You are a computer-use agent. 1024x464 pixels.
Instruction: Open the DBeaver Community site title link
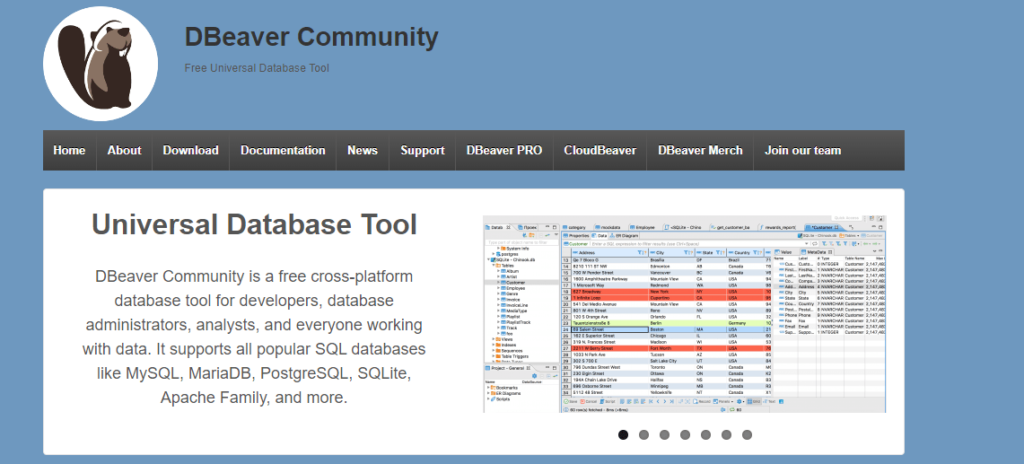coord(312,37)
